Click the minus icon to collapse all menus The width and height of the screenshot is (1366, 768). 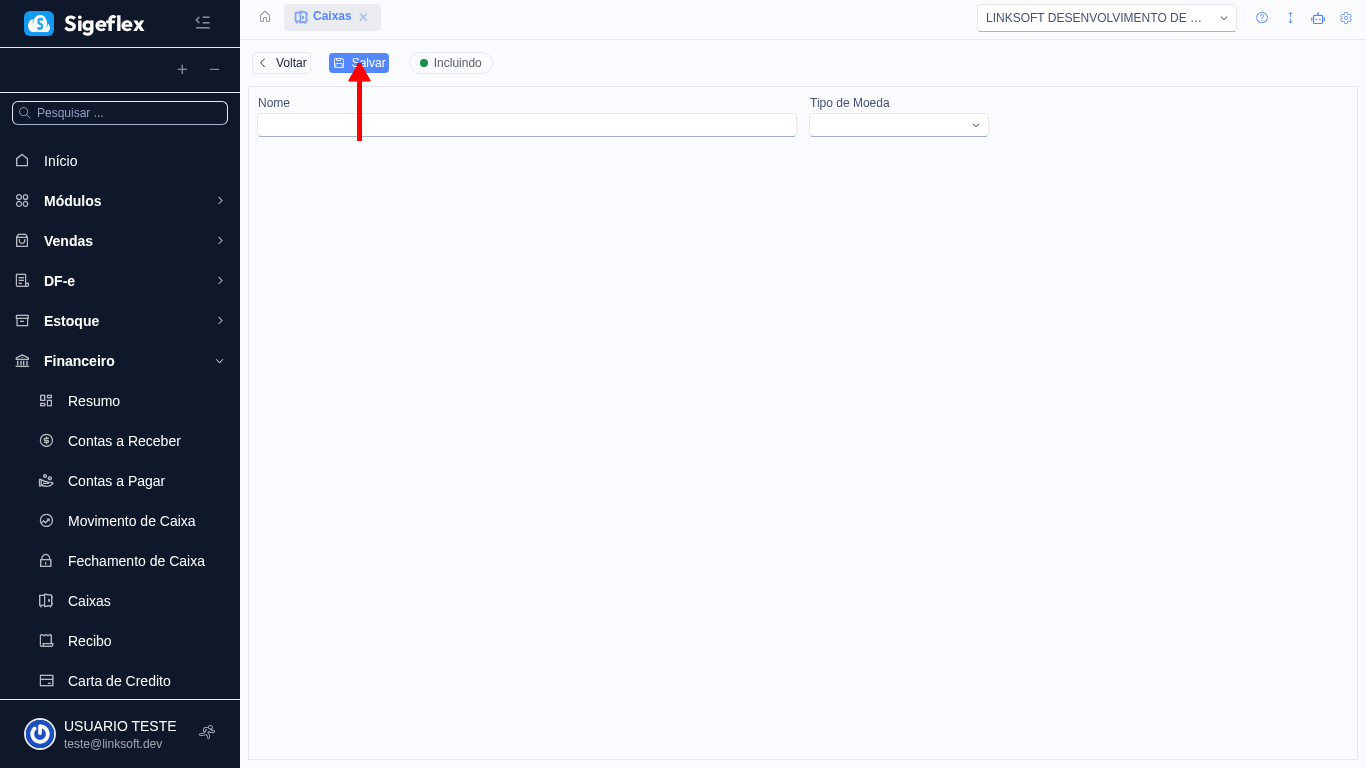point(214,70)
